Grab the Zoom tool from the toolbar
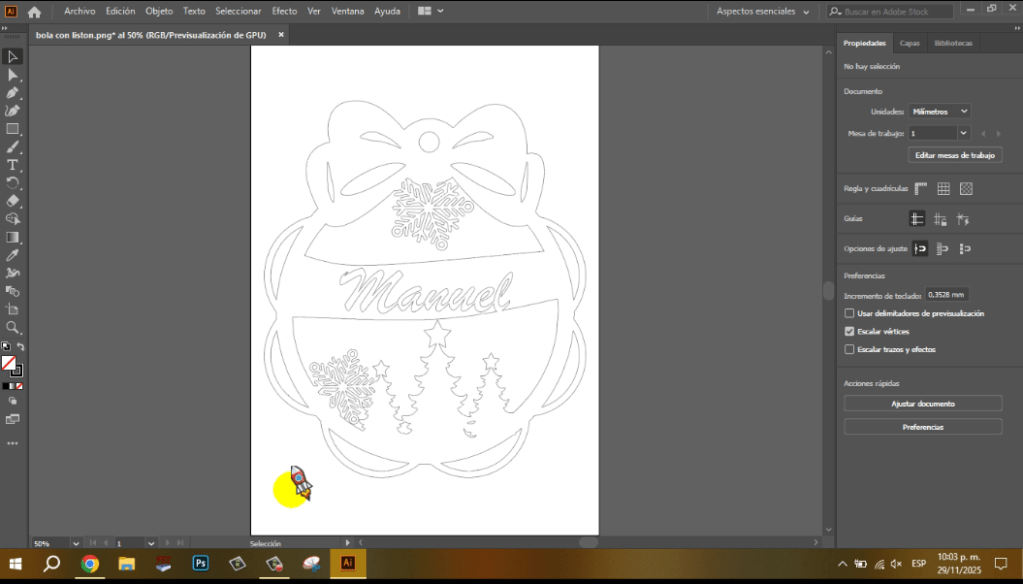The height and width of the screenshot is (584, 1023). [13, 328]
